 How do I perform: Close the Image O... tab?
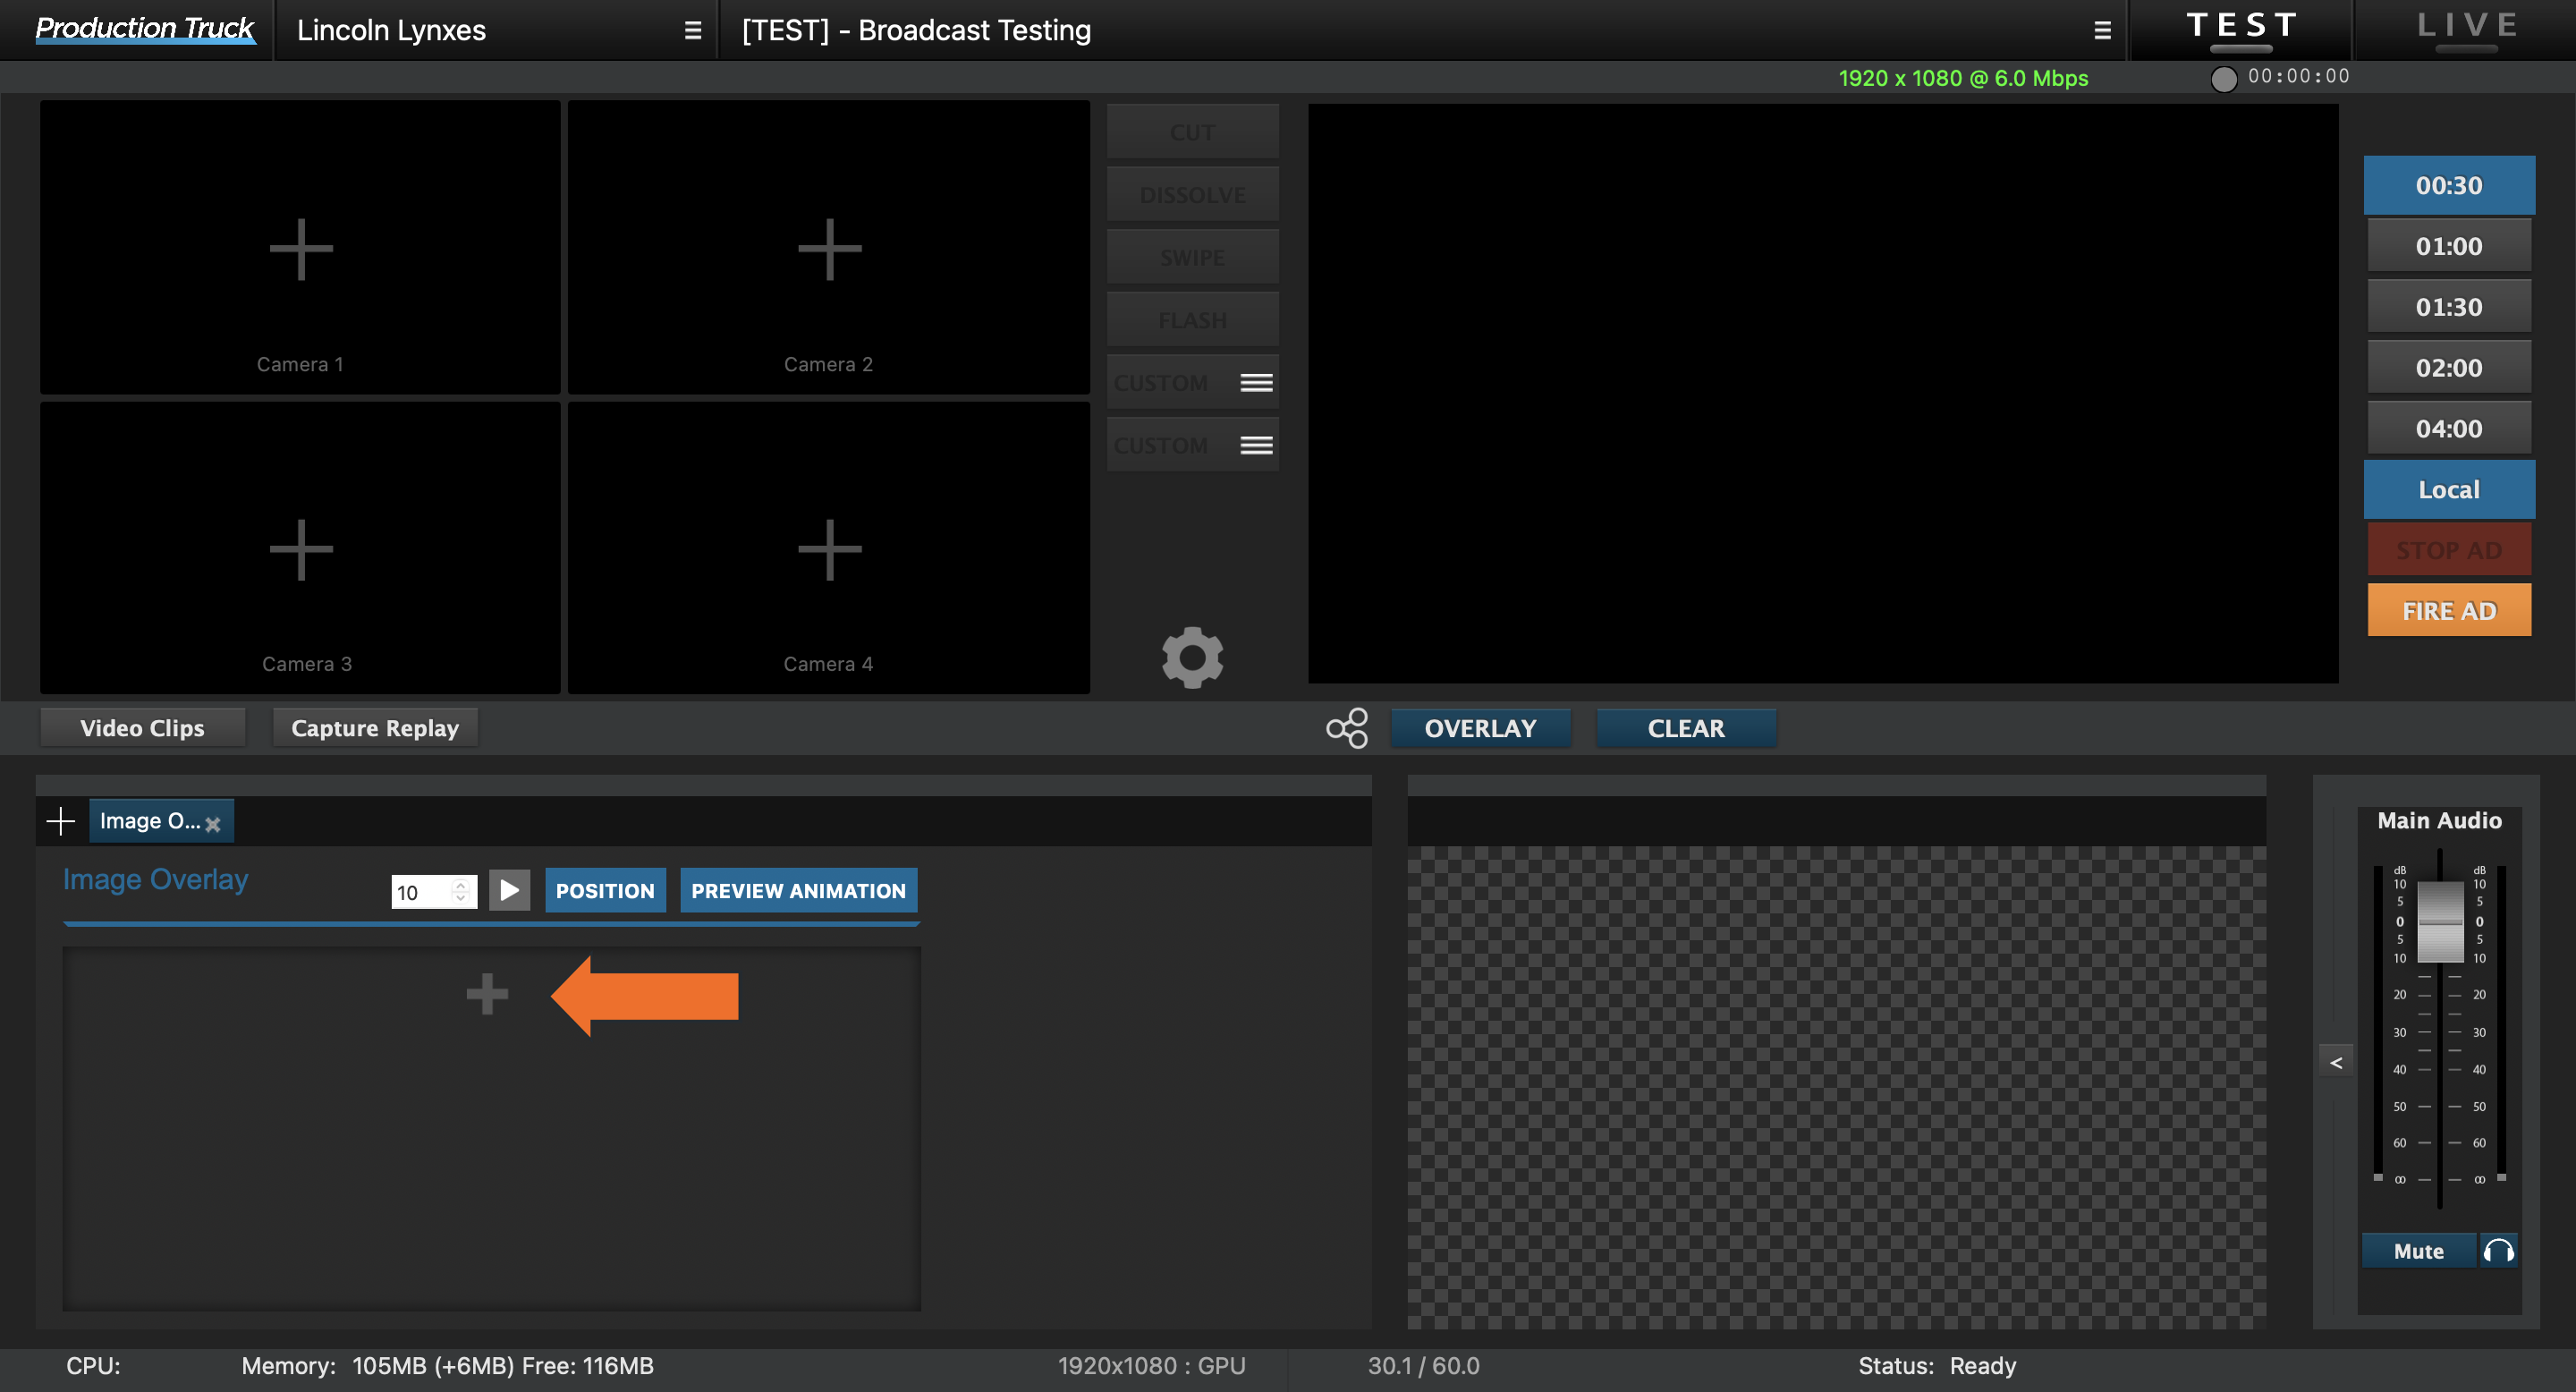click(213, 824)
